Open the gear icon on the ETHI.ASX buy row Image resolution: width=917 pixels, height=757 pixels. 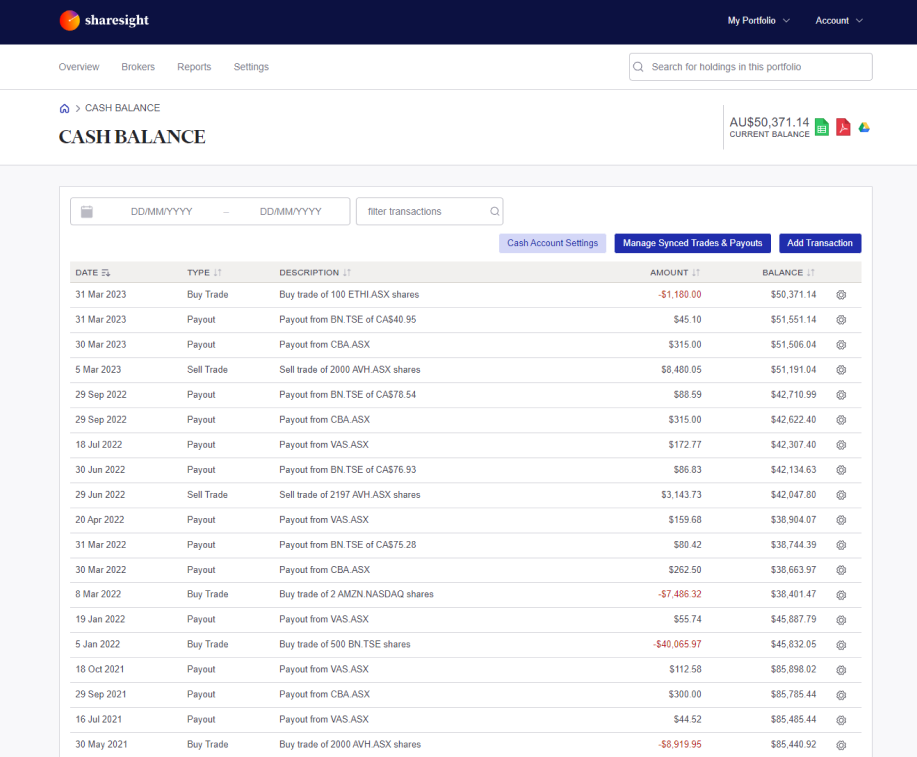point(841,294)
